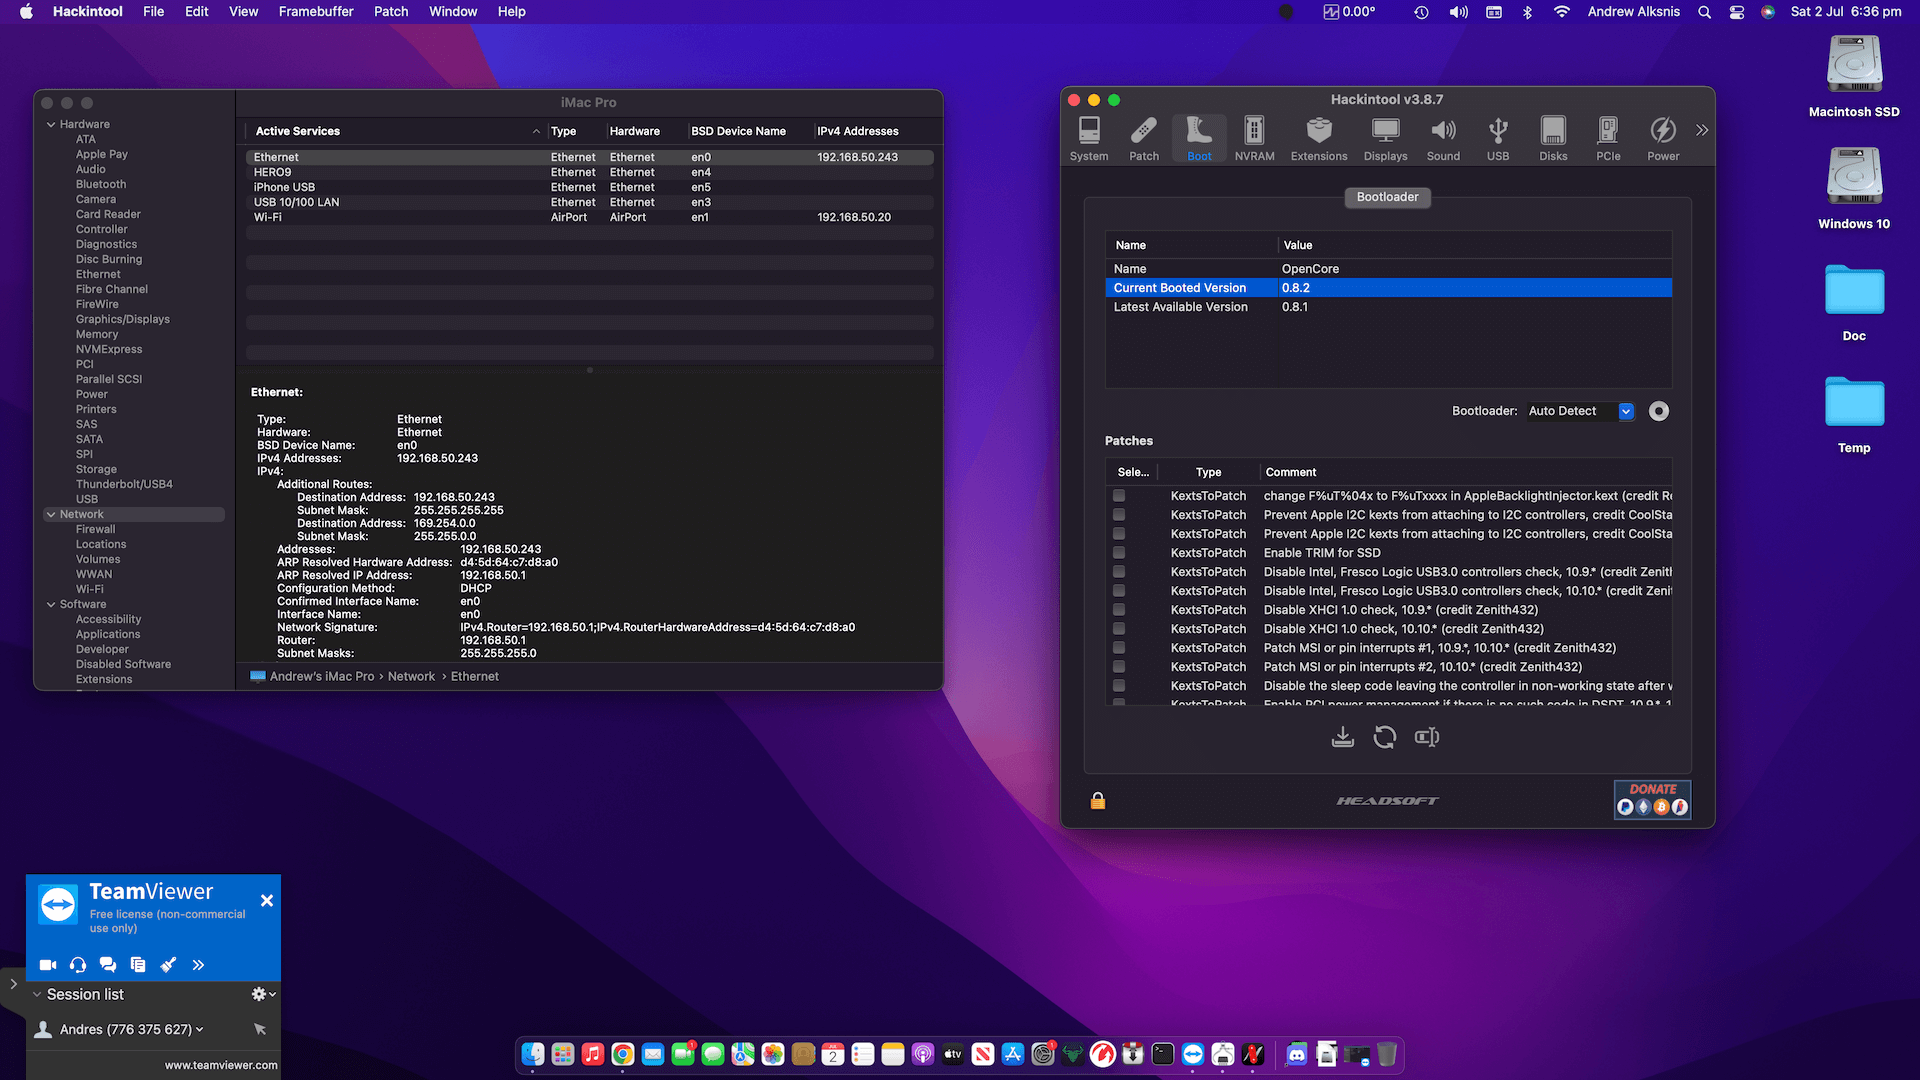Open www.teamviewer.com link
The width and height of the screenshot is (1920, 1080).
click(x=221, y=1065)
